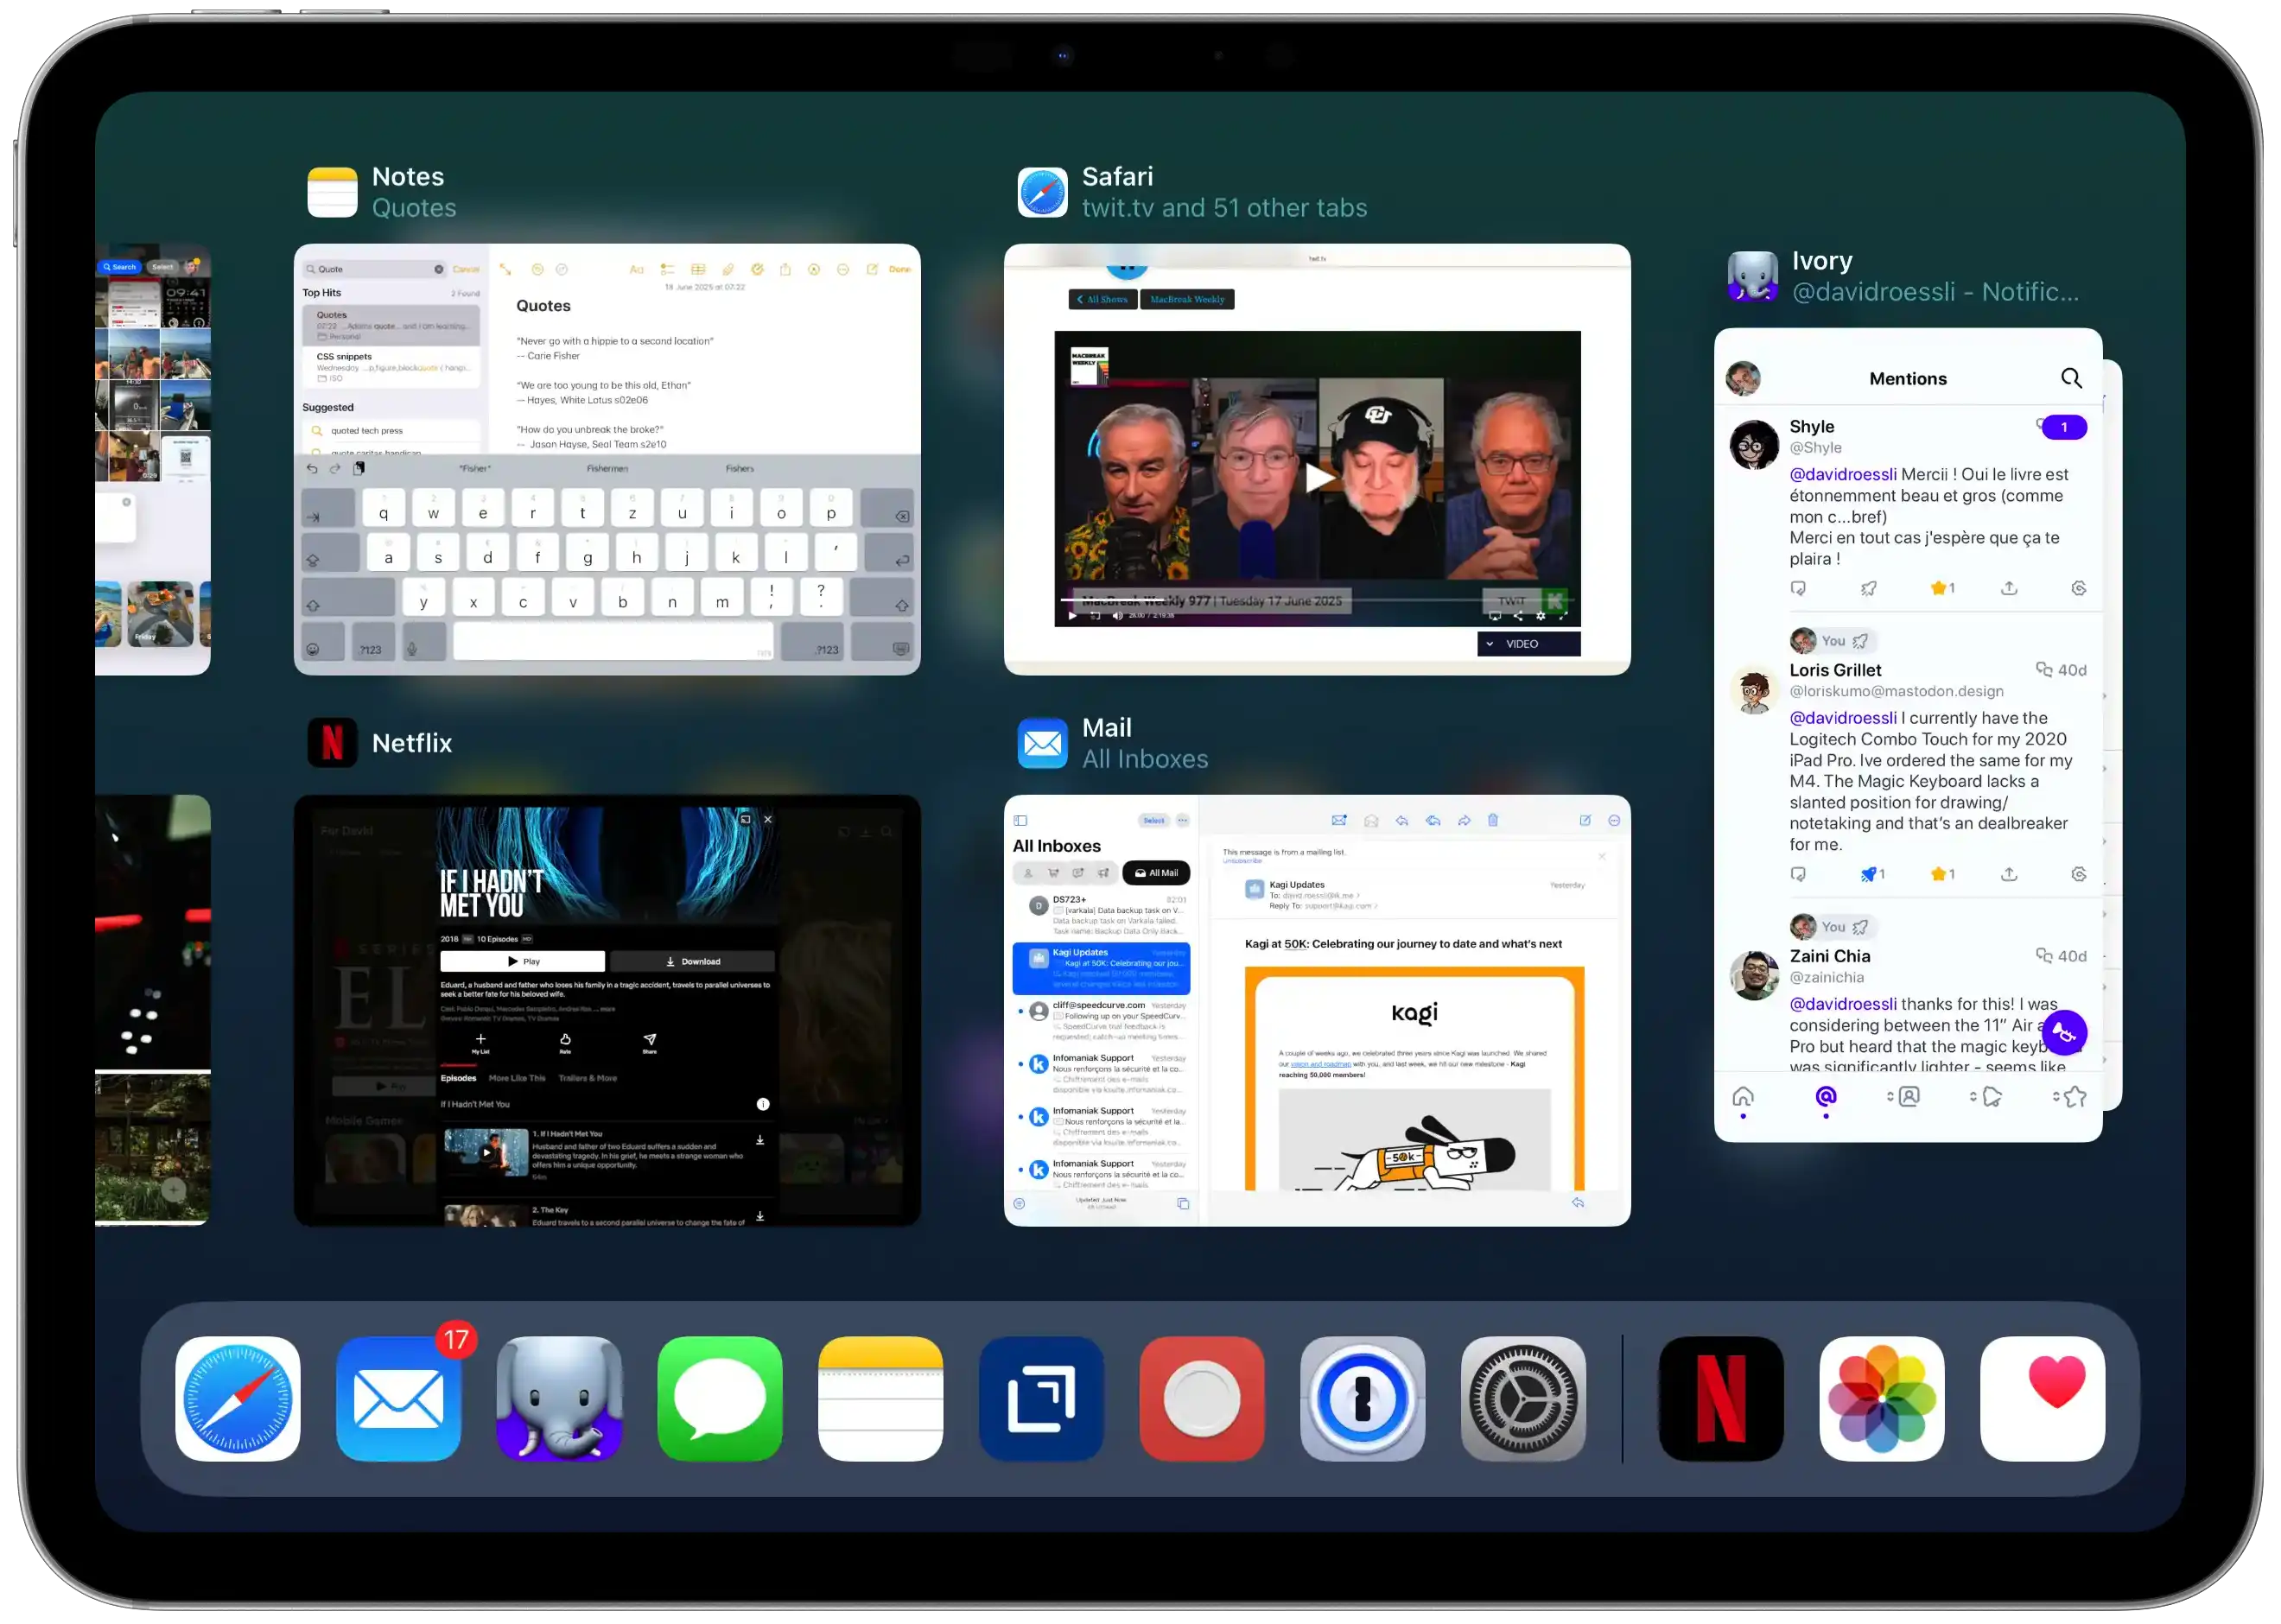The image size is (2281, 1624).
Task: Click the compose new note icon in Notes
Action: click(x=872, y=269)
